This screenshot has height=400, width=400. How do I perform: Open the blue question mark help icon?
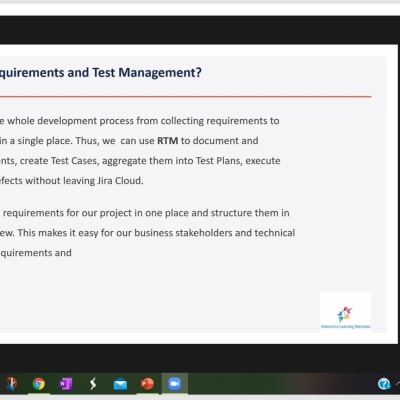pos(384,384)
